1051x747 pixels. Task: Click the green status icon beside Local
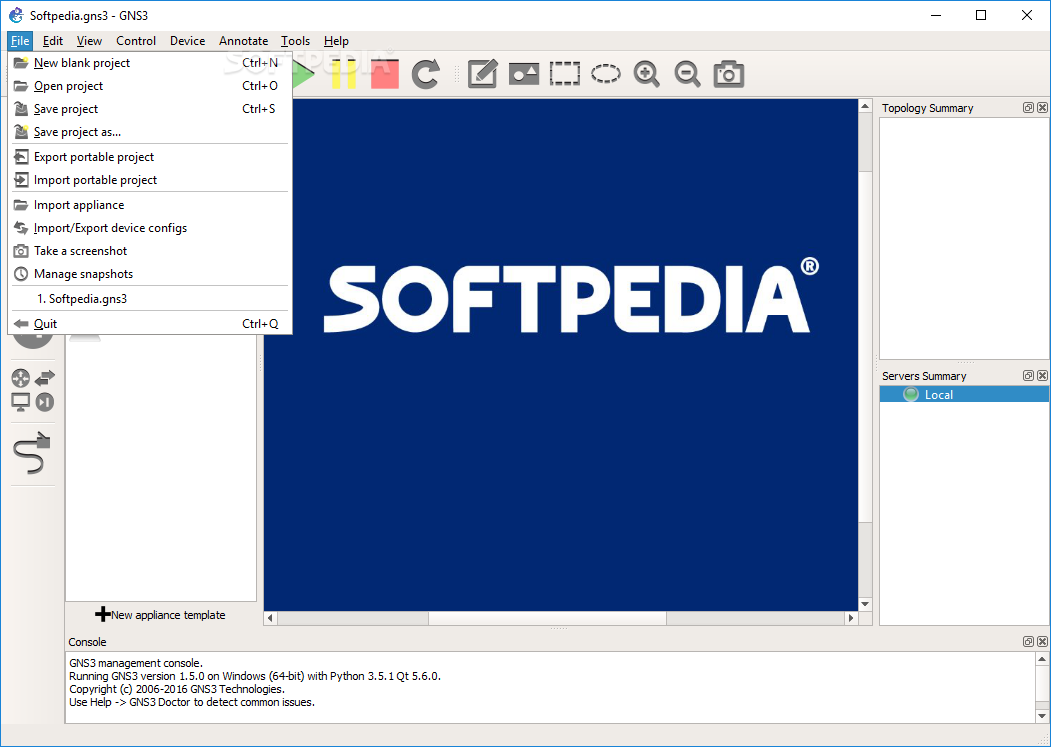point(910,394)
